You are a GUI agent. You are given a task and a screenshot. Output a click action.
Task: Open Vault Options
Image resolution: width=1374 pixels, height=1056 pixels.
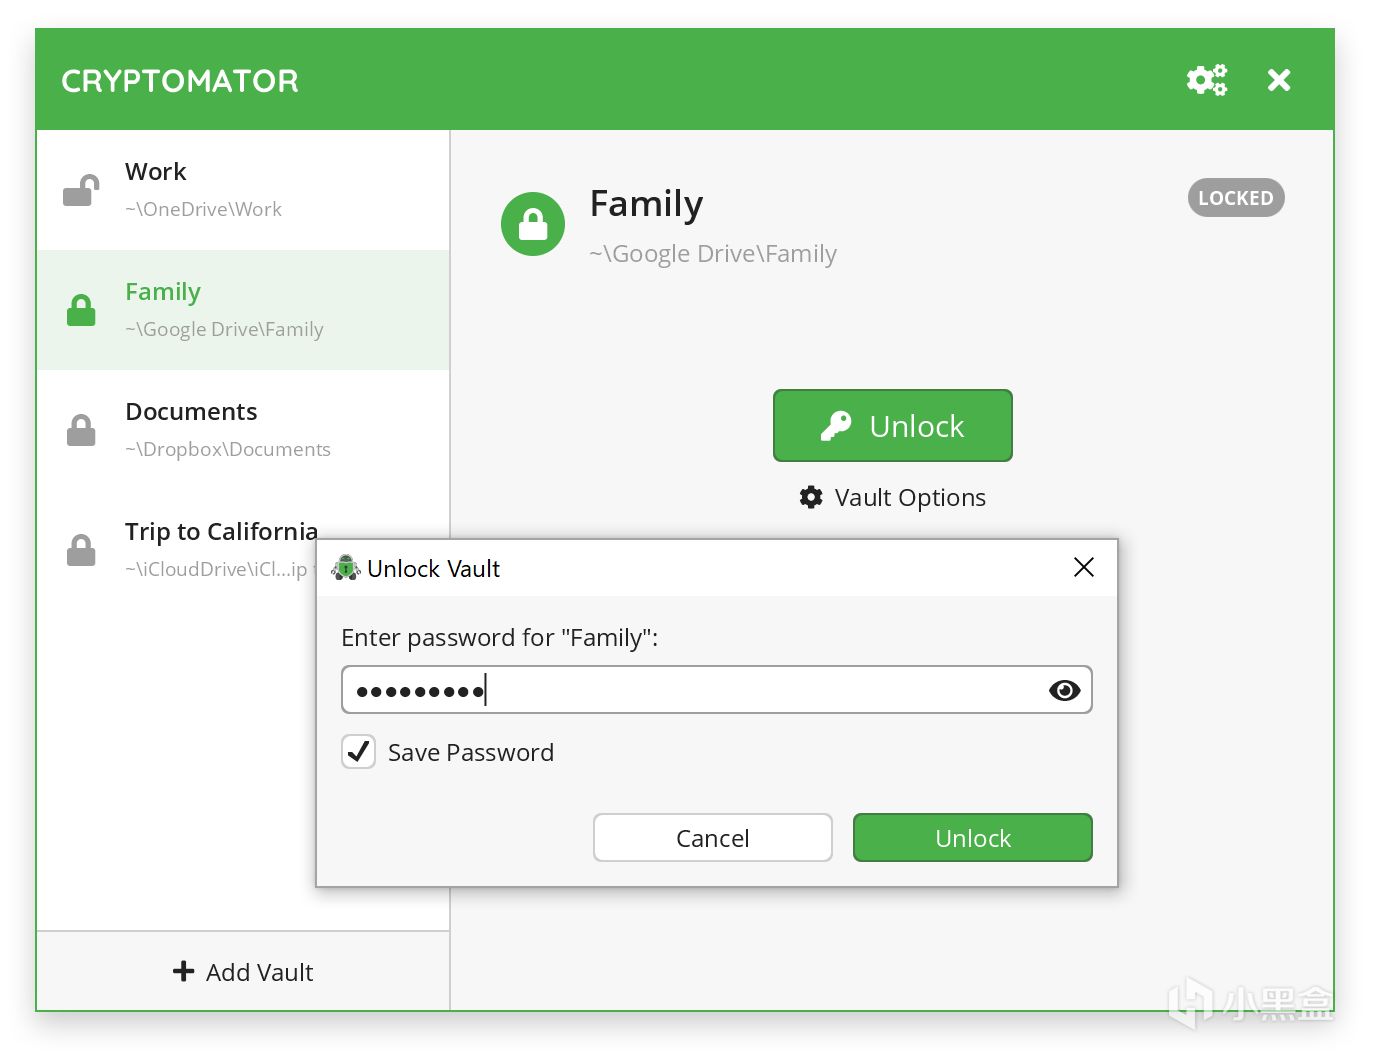[x=909, y=497]
